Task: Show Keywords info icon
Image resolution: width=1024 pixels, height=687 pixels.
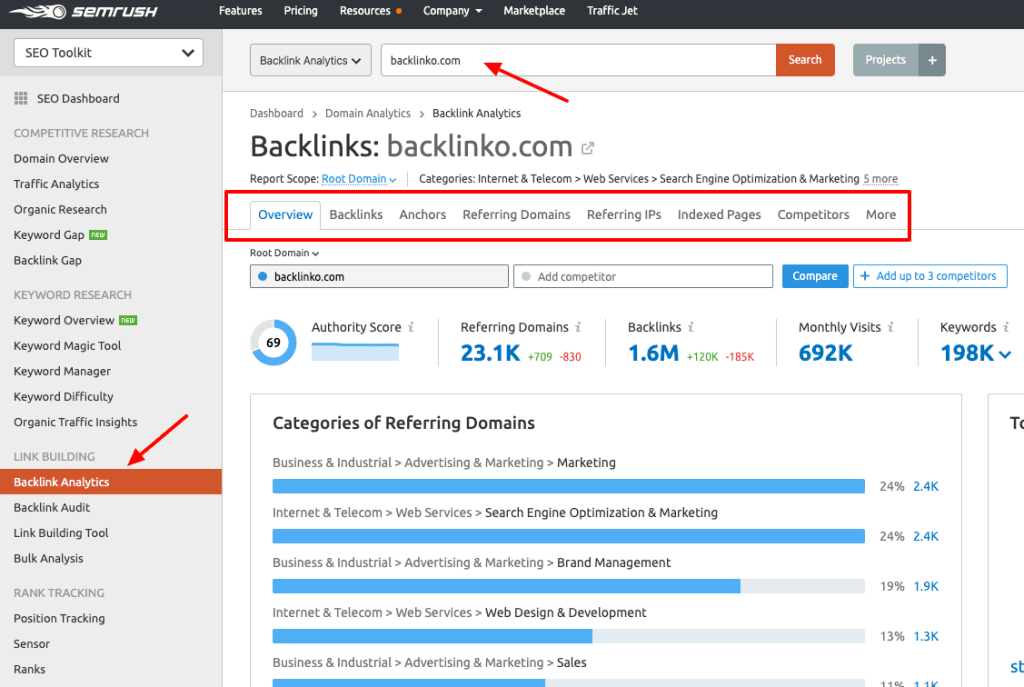Action: click(1006, 327)
